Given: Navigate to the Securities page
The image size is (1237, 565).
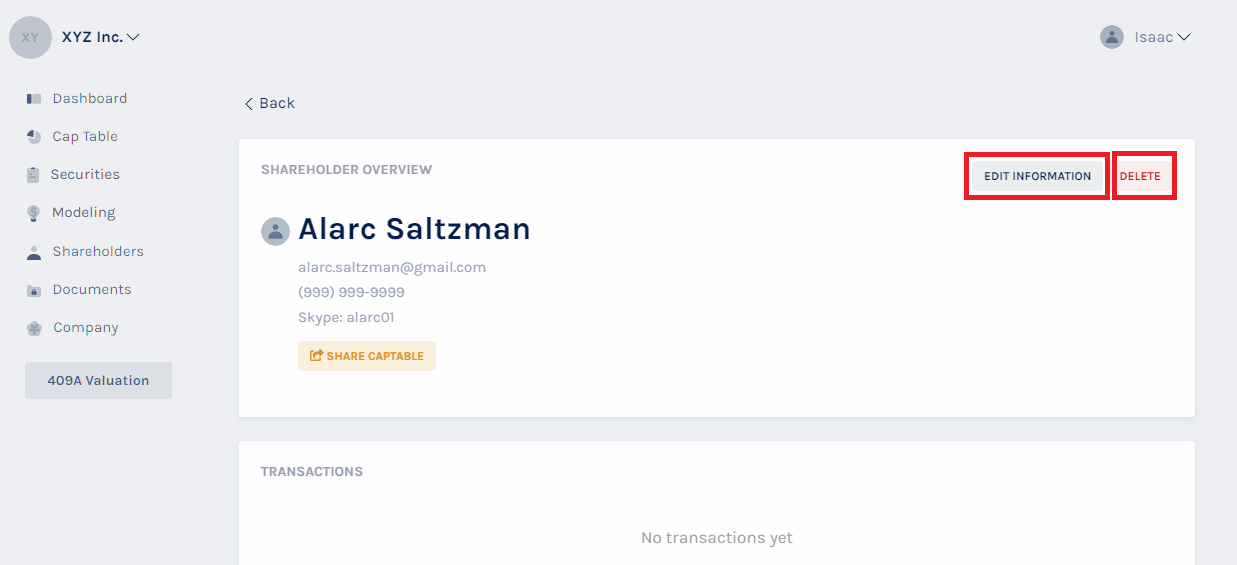Looking at the screenshot, I should [85, 175].
